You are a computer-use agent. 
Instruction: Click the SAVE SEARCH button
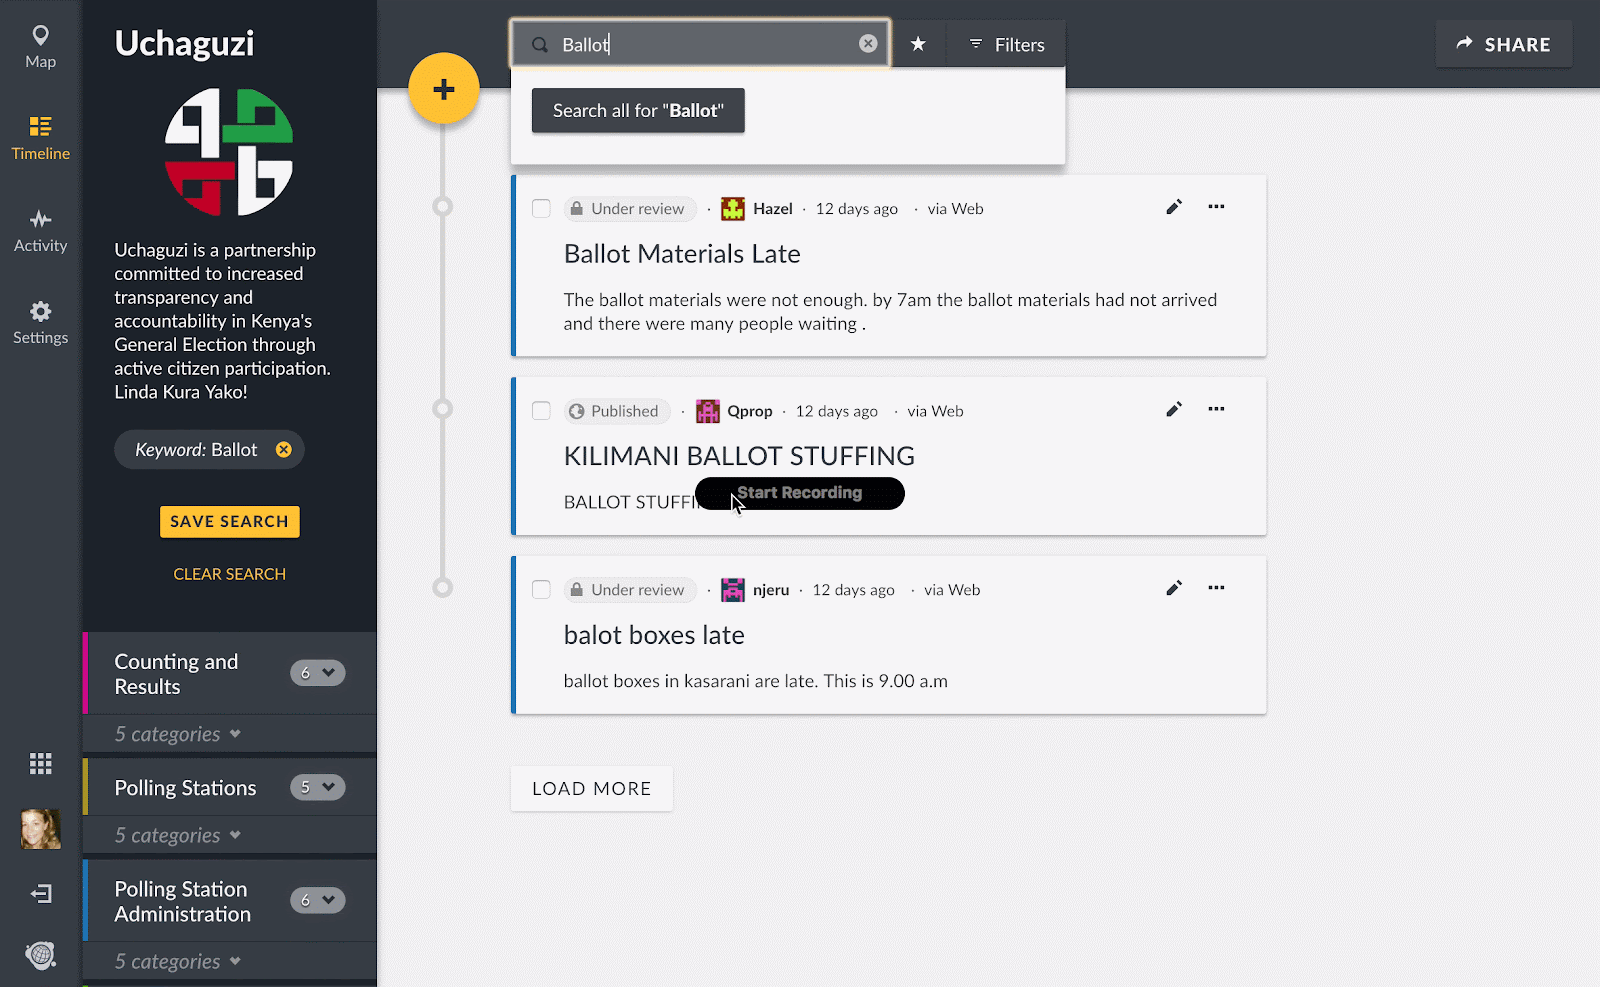[x=229, y=521]
